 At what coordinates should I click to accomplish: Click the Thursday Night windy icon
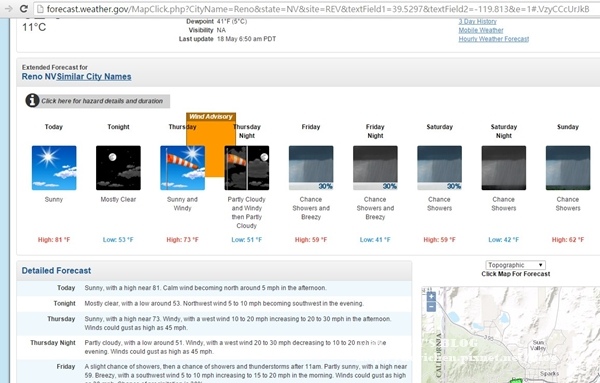[247, 168]
